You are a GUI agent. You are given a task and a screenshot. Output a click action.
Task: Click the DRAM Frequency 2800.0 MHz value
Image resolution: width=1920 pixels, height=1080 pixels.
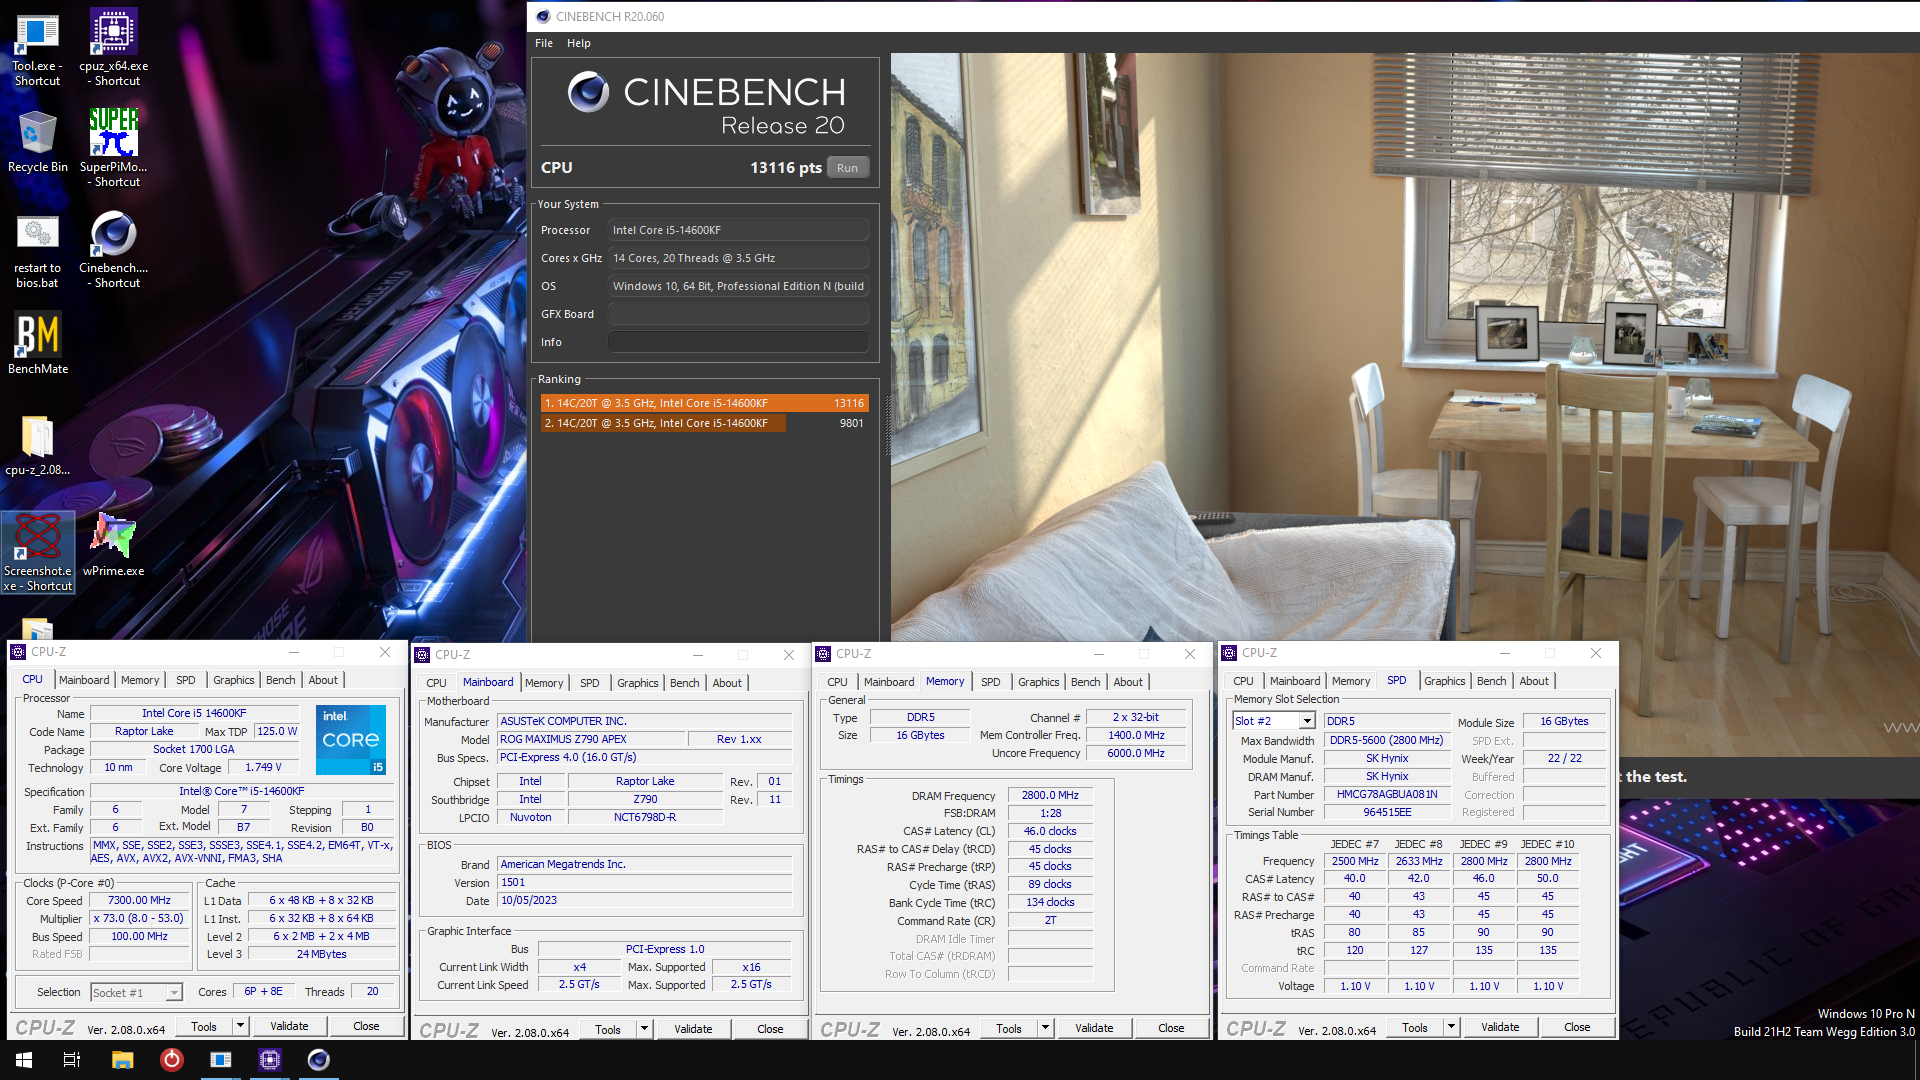pyautogui.click(x=1050, y=796)
